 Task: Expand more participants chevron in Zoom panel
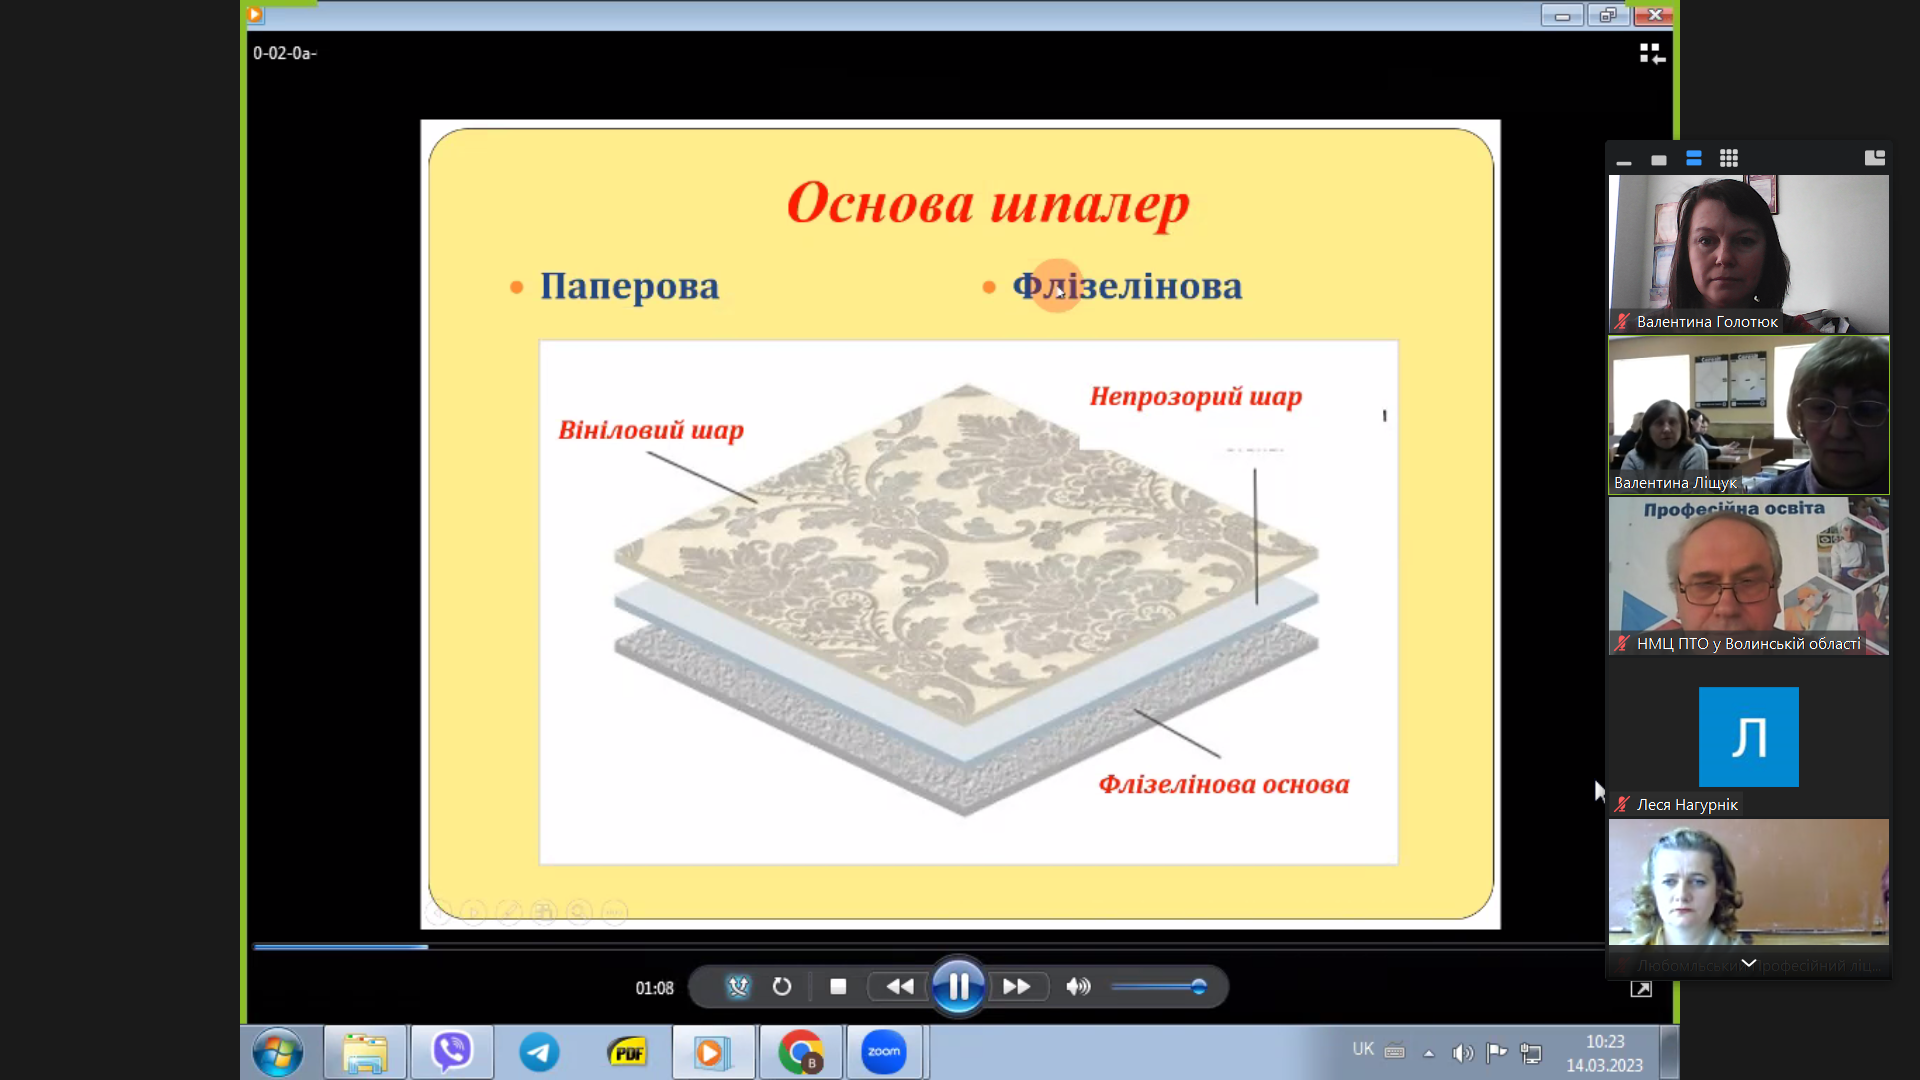[1748, 963]
